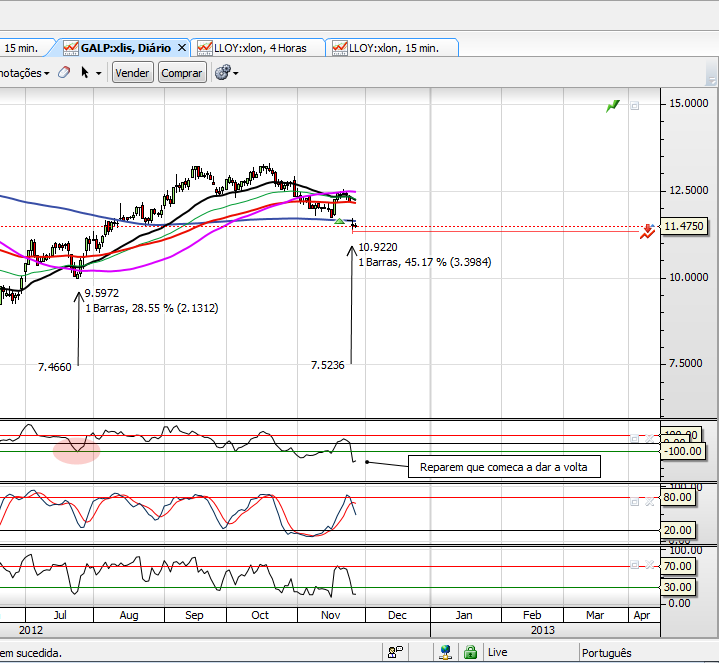Select the arrow pointer tool
This screenshot has height=663, width=719.
[x=85, y=72]
